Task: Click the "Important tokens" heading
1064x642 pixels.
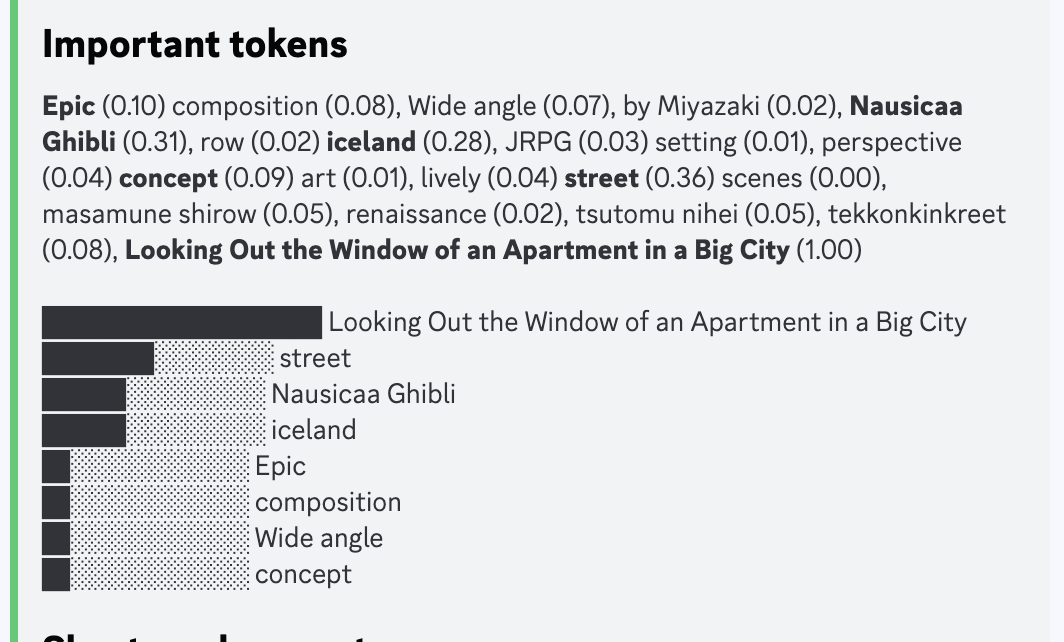Action: (195, 45)
